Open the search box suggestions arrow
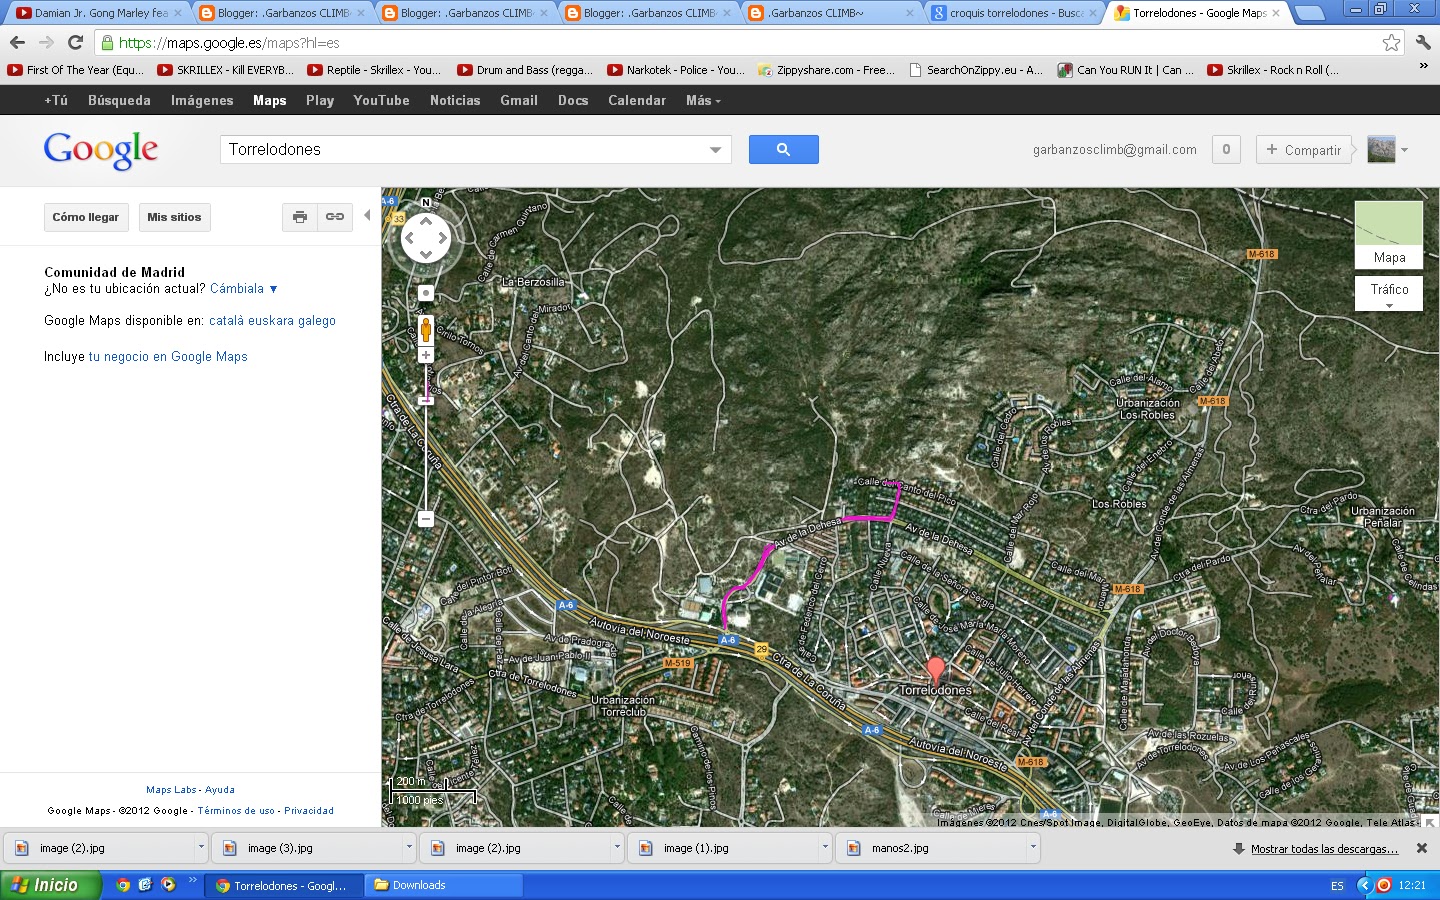1440x900 pixels. (715, 150)
